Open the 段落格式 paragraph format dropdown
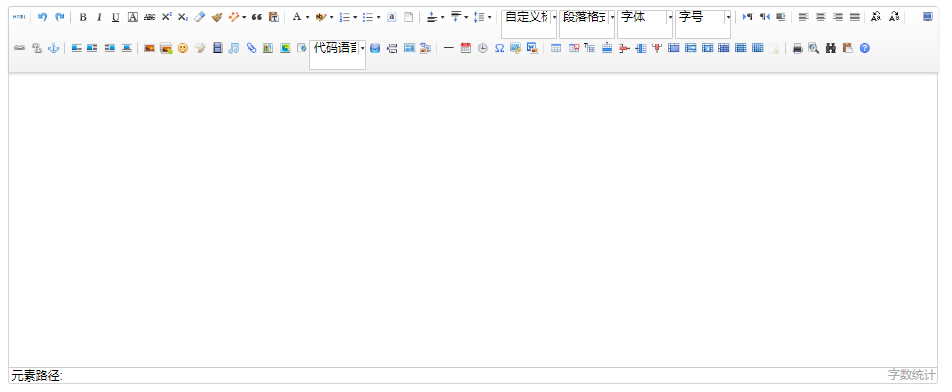This screenshot has width=952, height=392. click(x=587, y=24)
